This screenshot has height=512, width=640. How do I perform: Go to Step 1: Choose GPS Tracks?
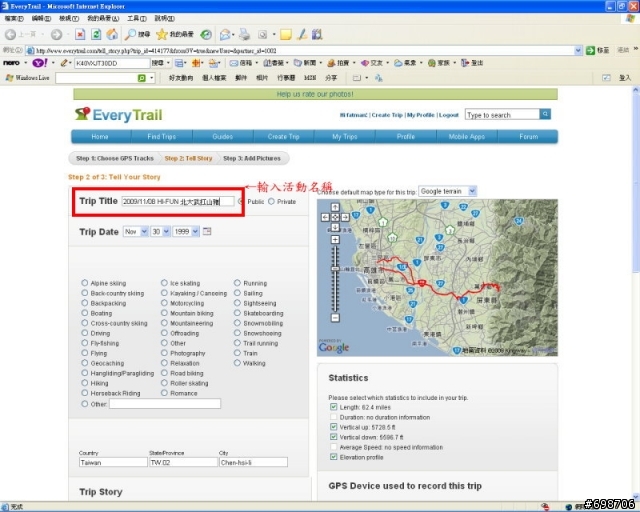[115, 158]
